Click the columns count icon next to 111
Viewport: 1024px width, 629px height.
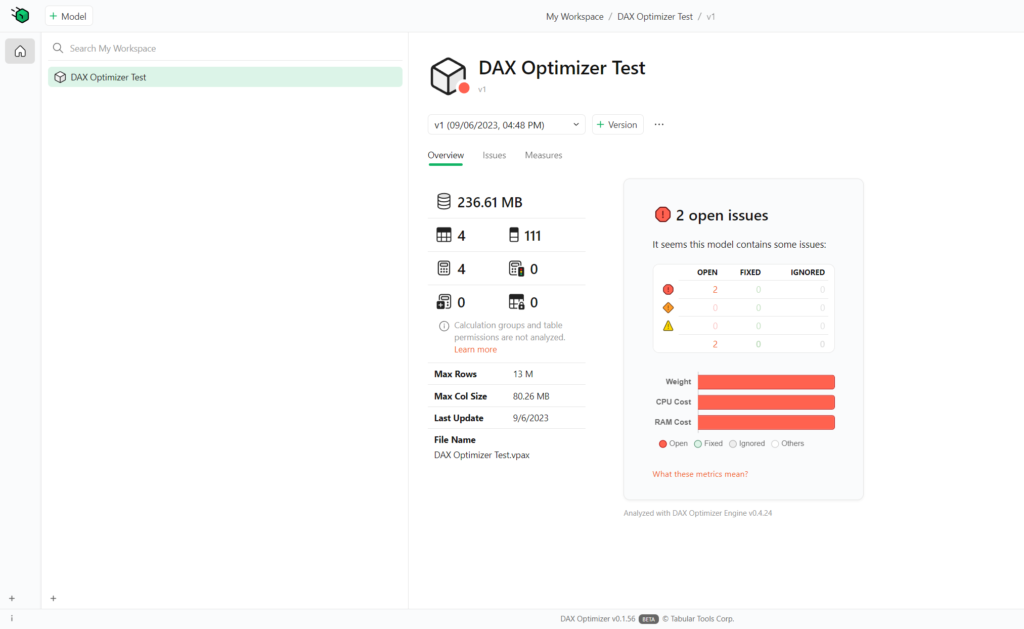(514, 235)
